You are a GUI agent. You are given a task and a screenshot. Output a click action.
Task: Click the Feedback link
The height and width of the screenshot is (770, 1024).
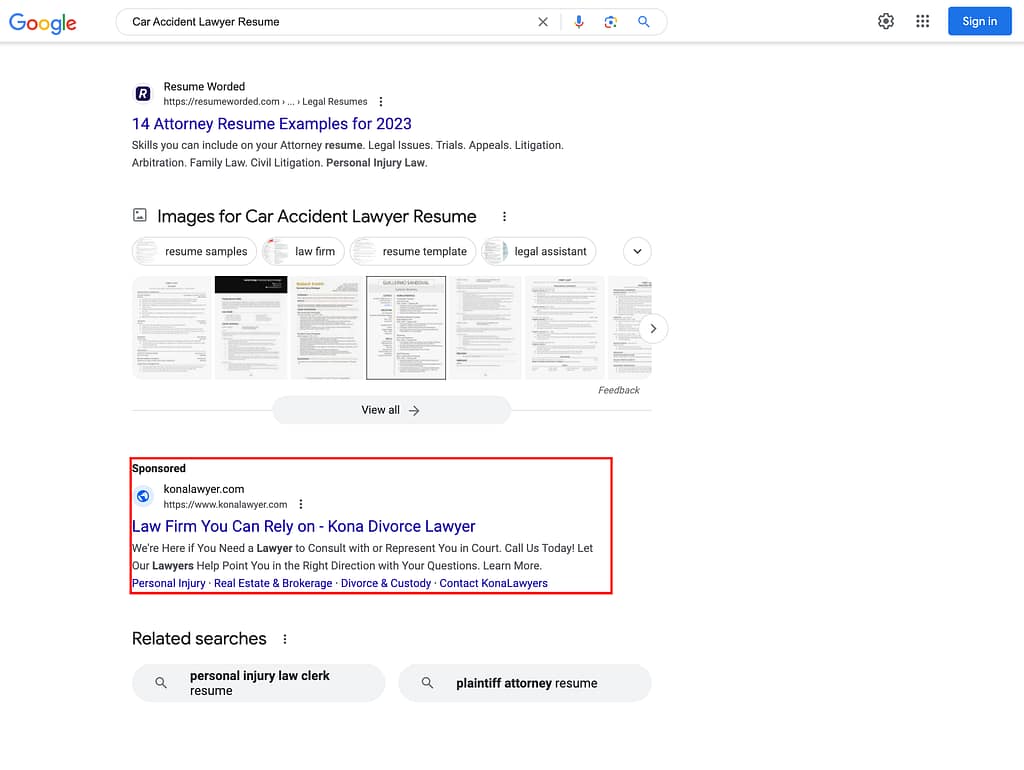click(x=618, y=391)
